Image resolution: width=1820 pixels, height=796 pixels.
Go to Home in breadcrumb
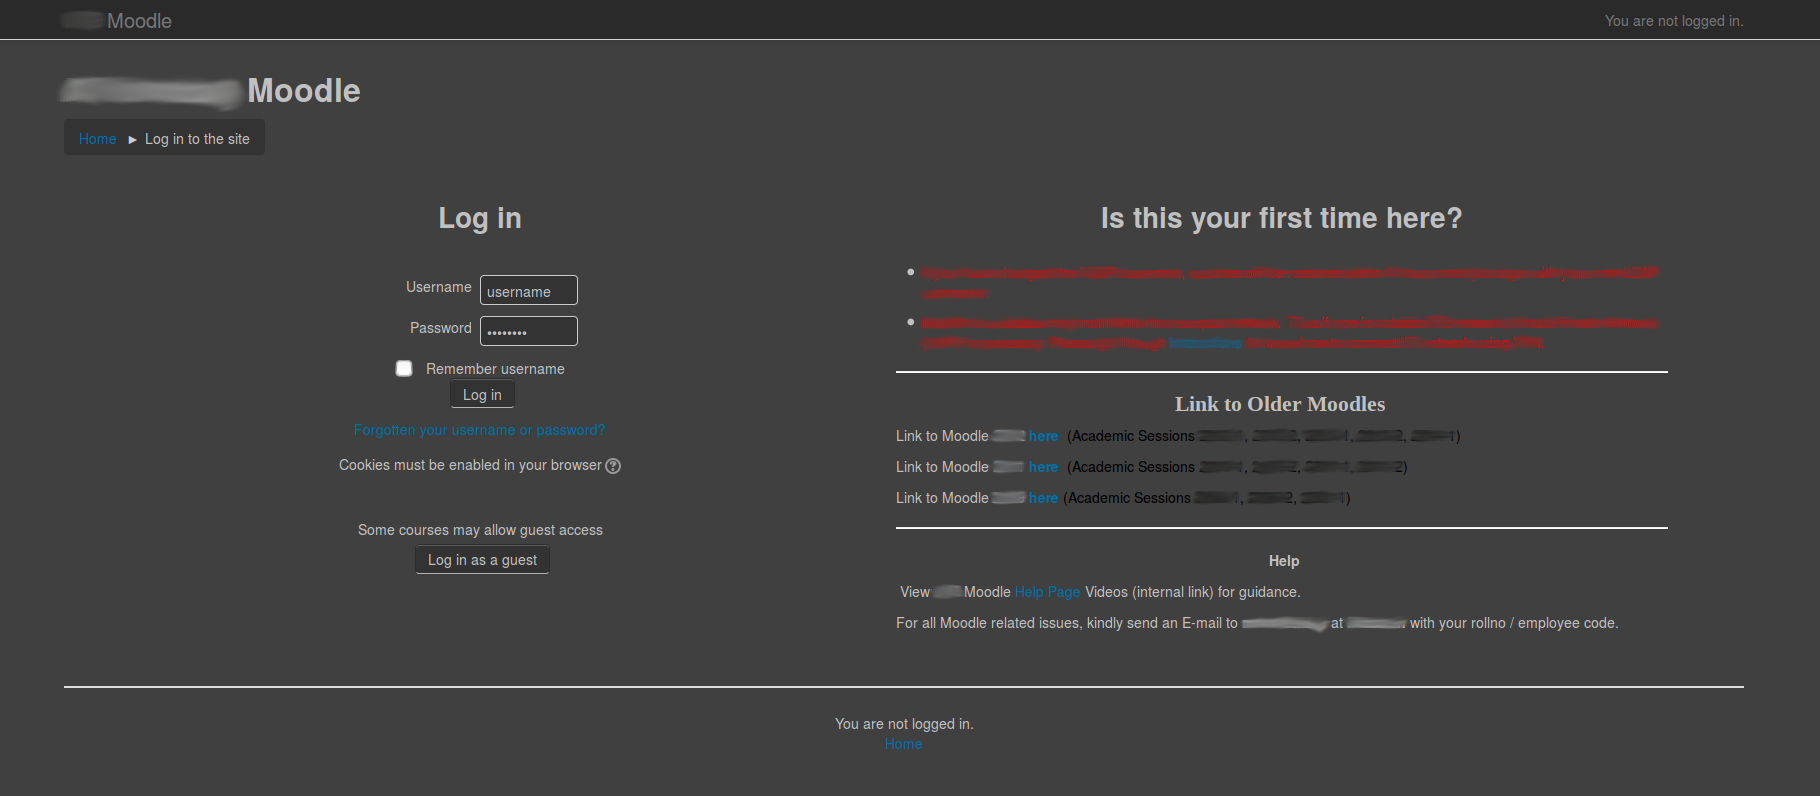tap(97, 139)
